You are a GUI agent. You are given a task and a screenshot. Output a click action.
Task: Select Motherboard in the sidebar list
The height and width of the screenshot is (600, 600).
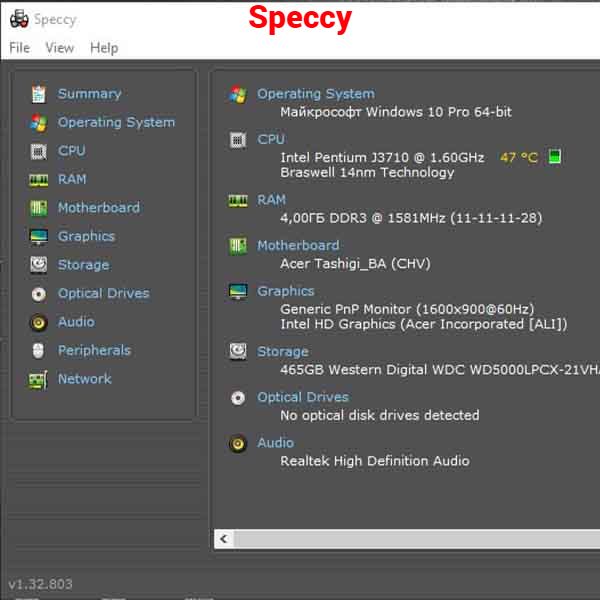[x=99, y=207]
